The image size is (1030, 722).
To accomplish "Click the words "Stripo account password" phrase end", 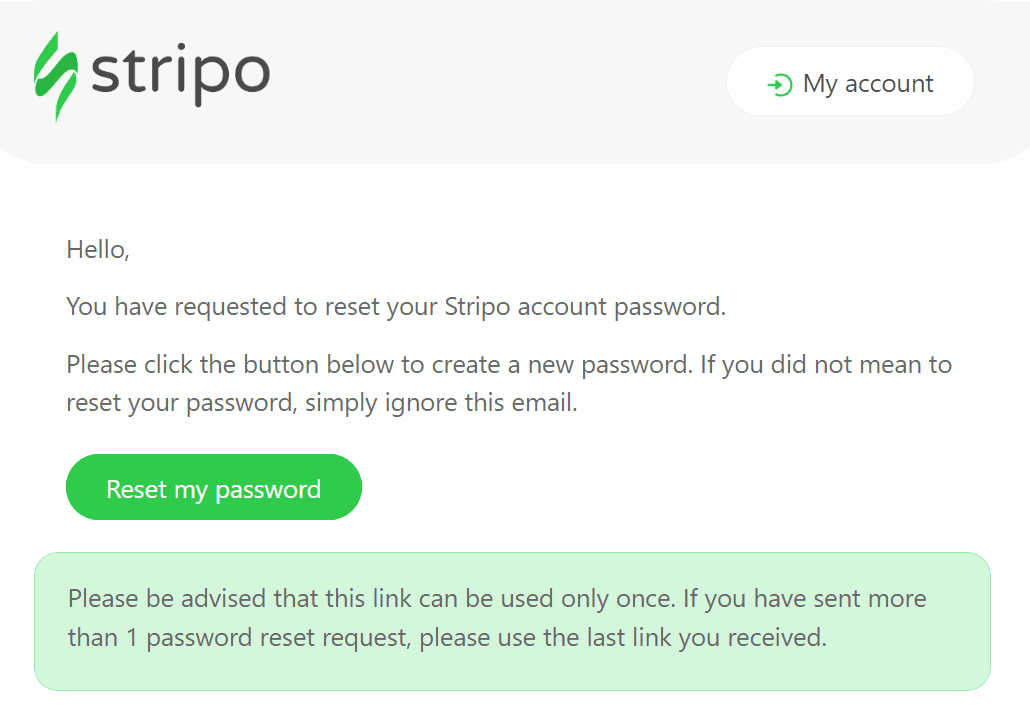I will coord(585,307).
